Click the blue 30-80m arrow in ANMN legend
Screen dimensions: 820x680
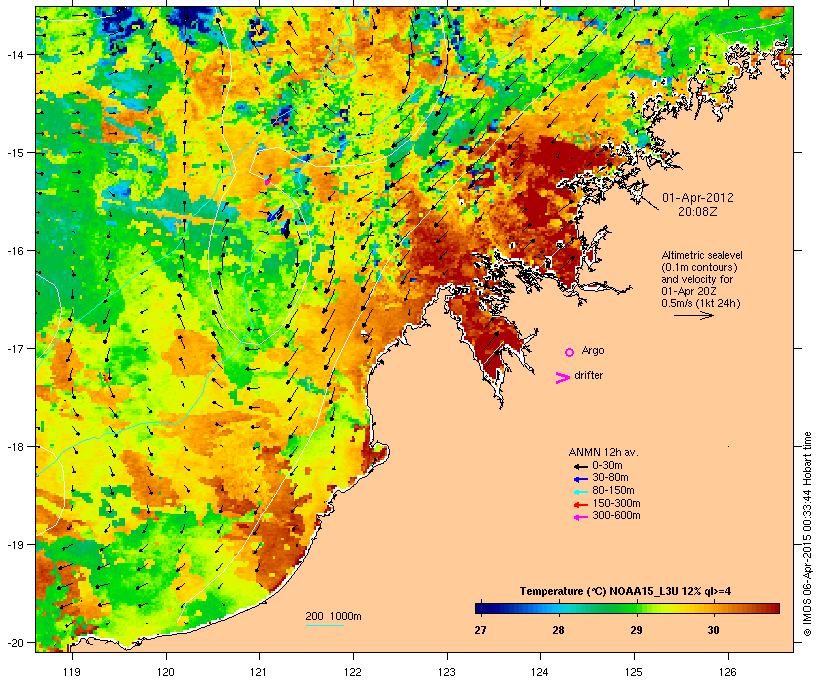(x=580, y=479)
